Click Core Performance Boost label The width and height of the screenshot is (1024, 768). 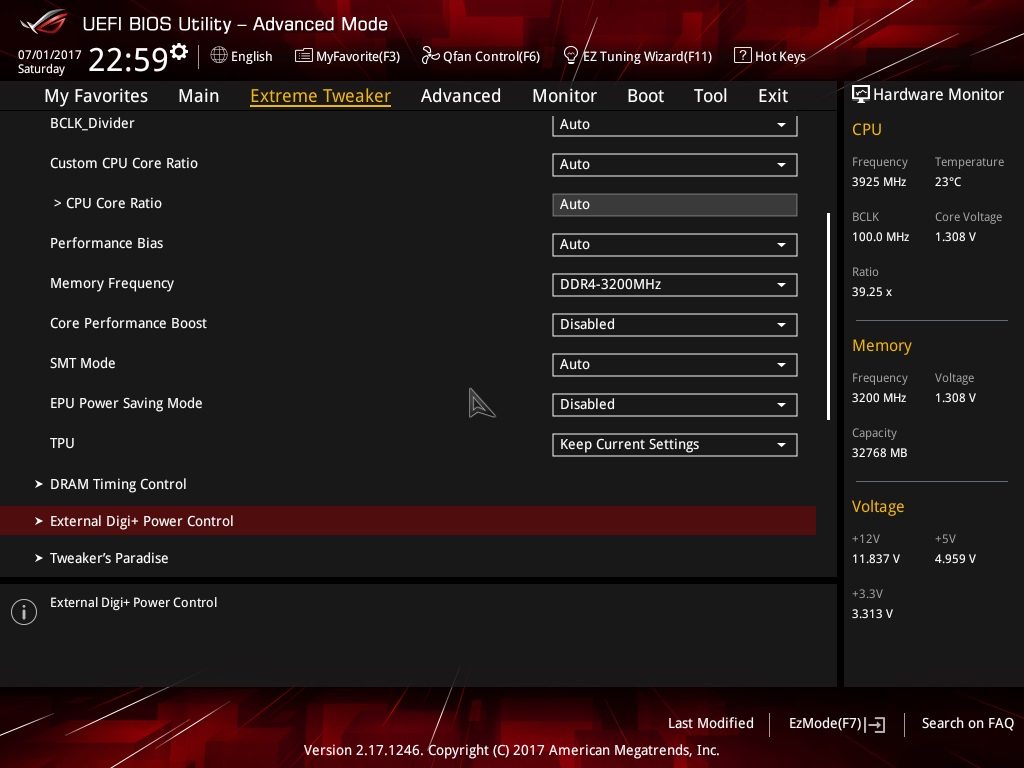(x=128, y=323)
